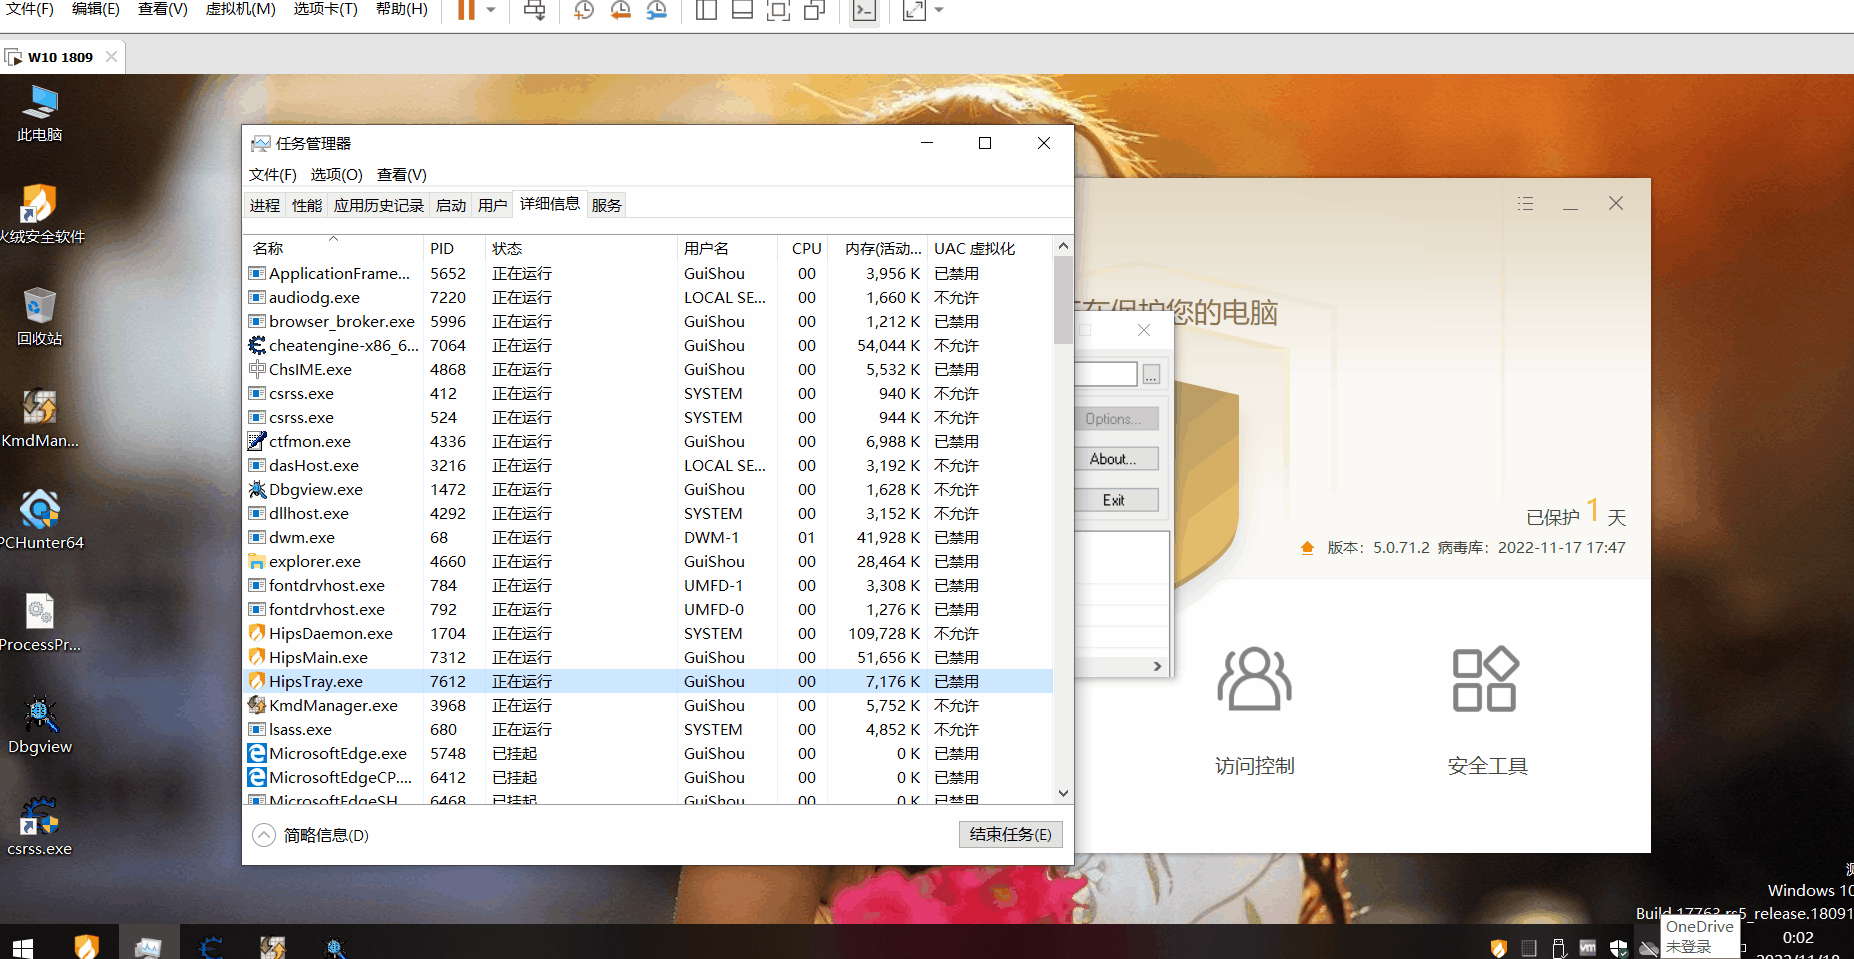This screenshot has height=959, width=1854.
Task: Click the Exit button
Action: [1117, 500]
